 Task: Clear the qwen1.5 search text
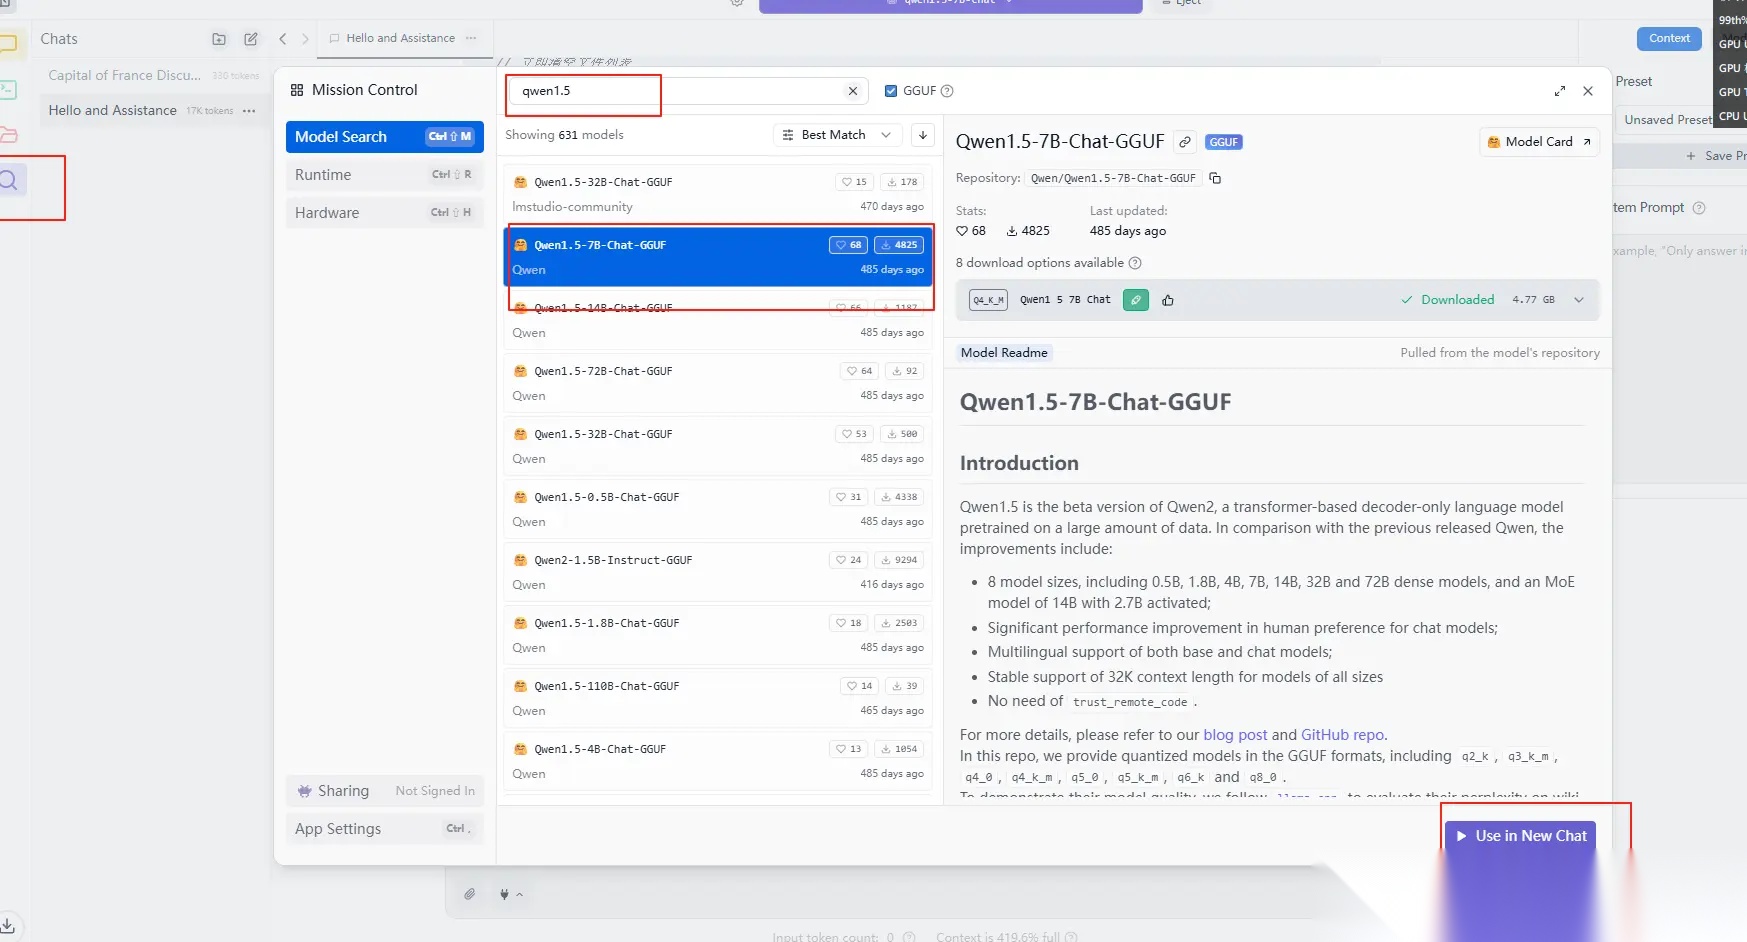point(853,91)
